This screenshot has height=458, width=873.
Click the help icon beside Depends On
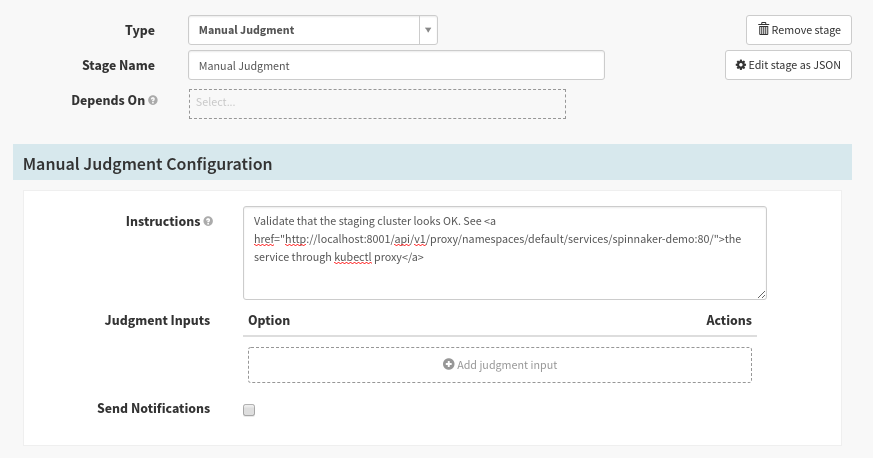(x=153, y=101)
